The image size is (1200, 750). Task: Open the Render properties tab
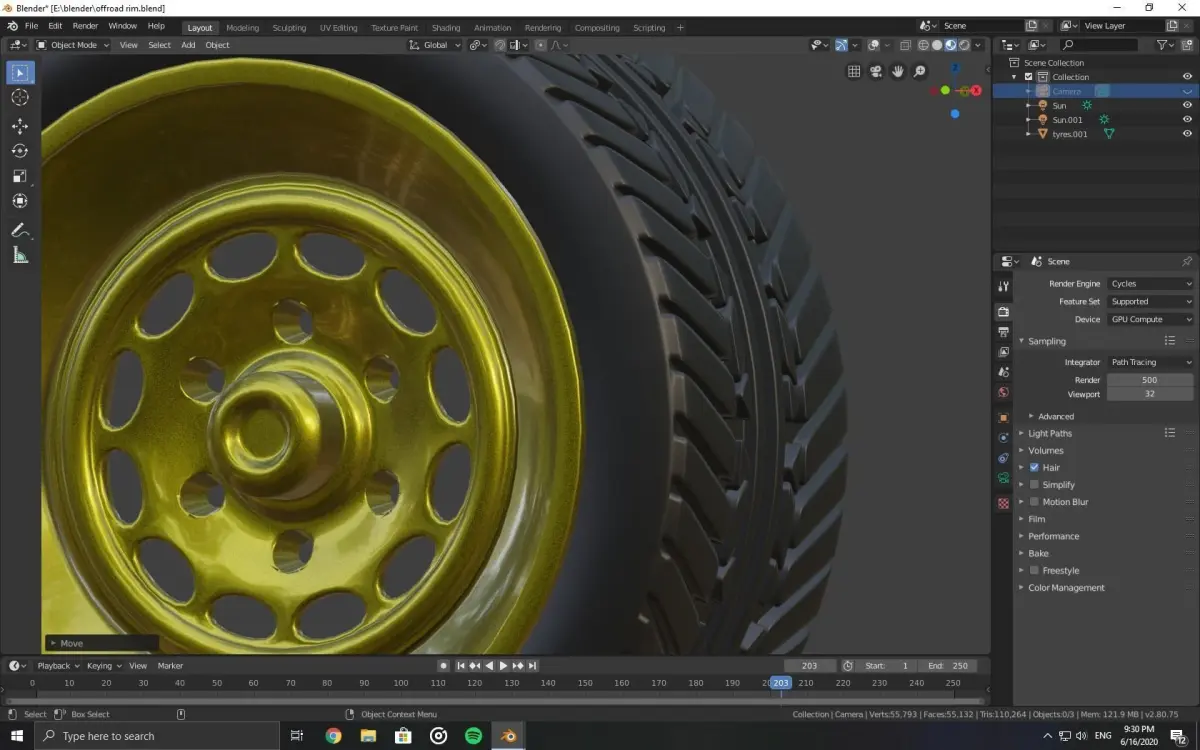1003,312
